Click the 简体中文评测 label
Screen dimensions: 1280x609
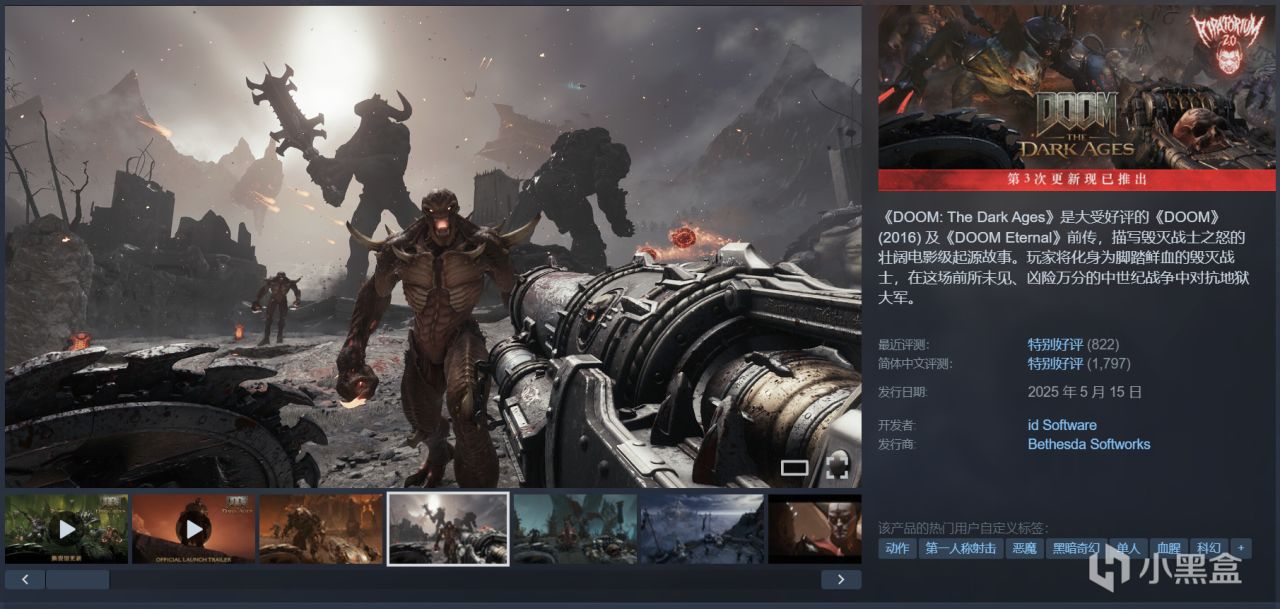pos(915,364)
